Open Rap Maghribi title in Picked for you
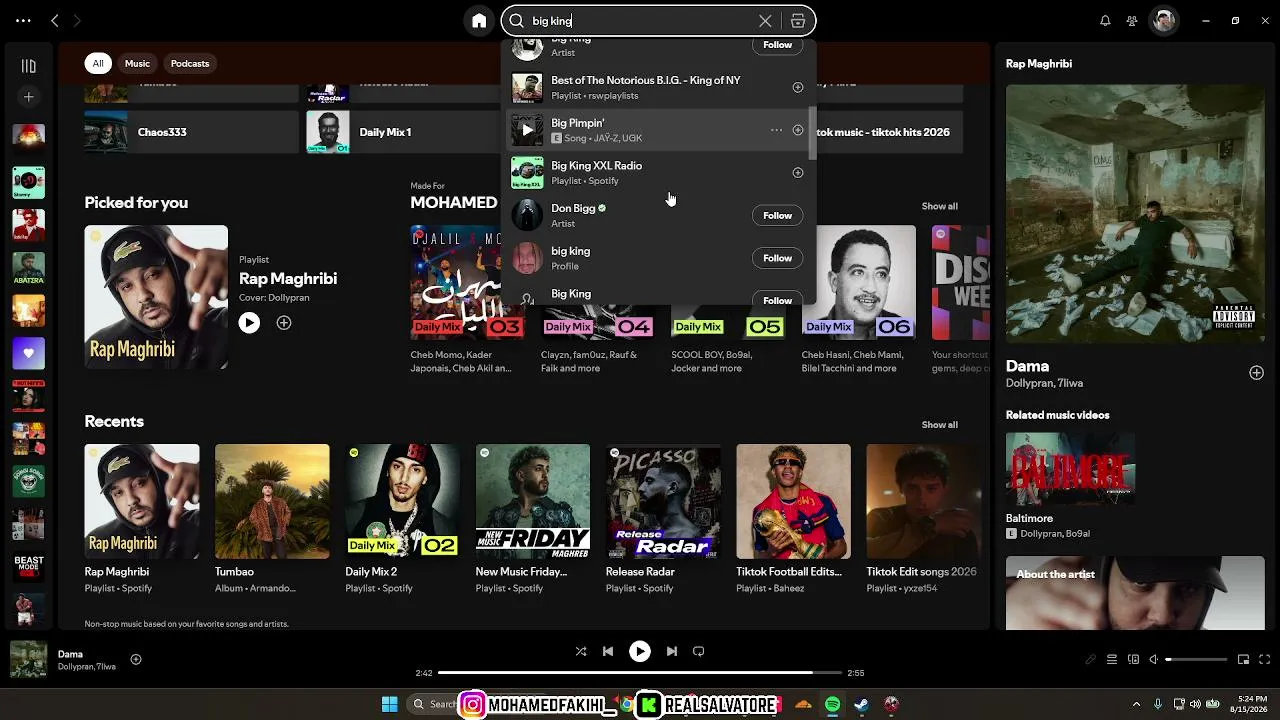Viewport: 1280px width, 720px height. coord(288,279)
